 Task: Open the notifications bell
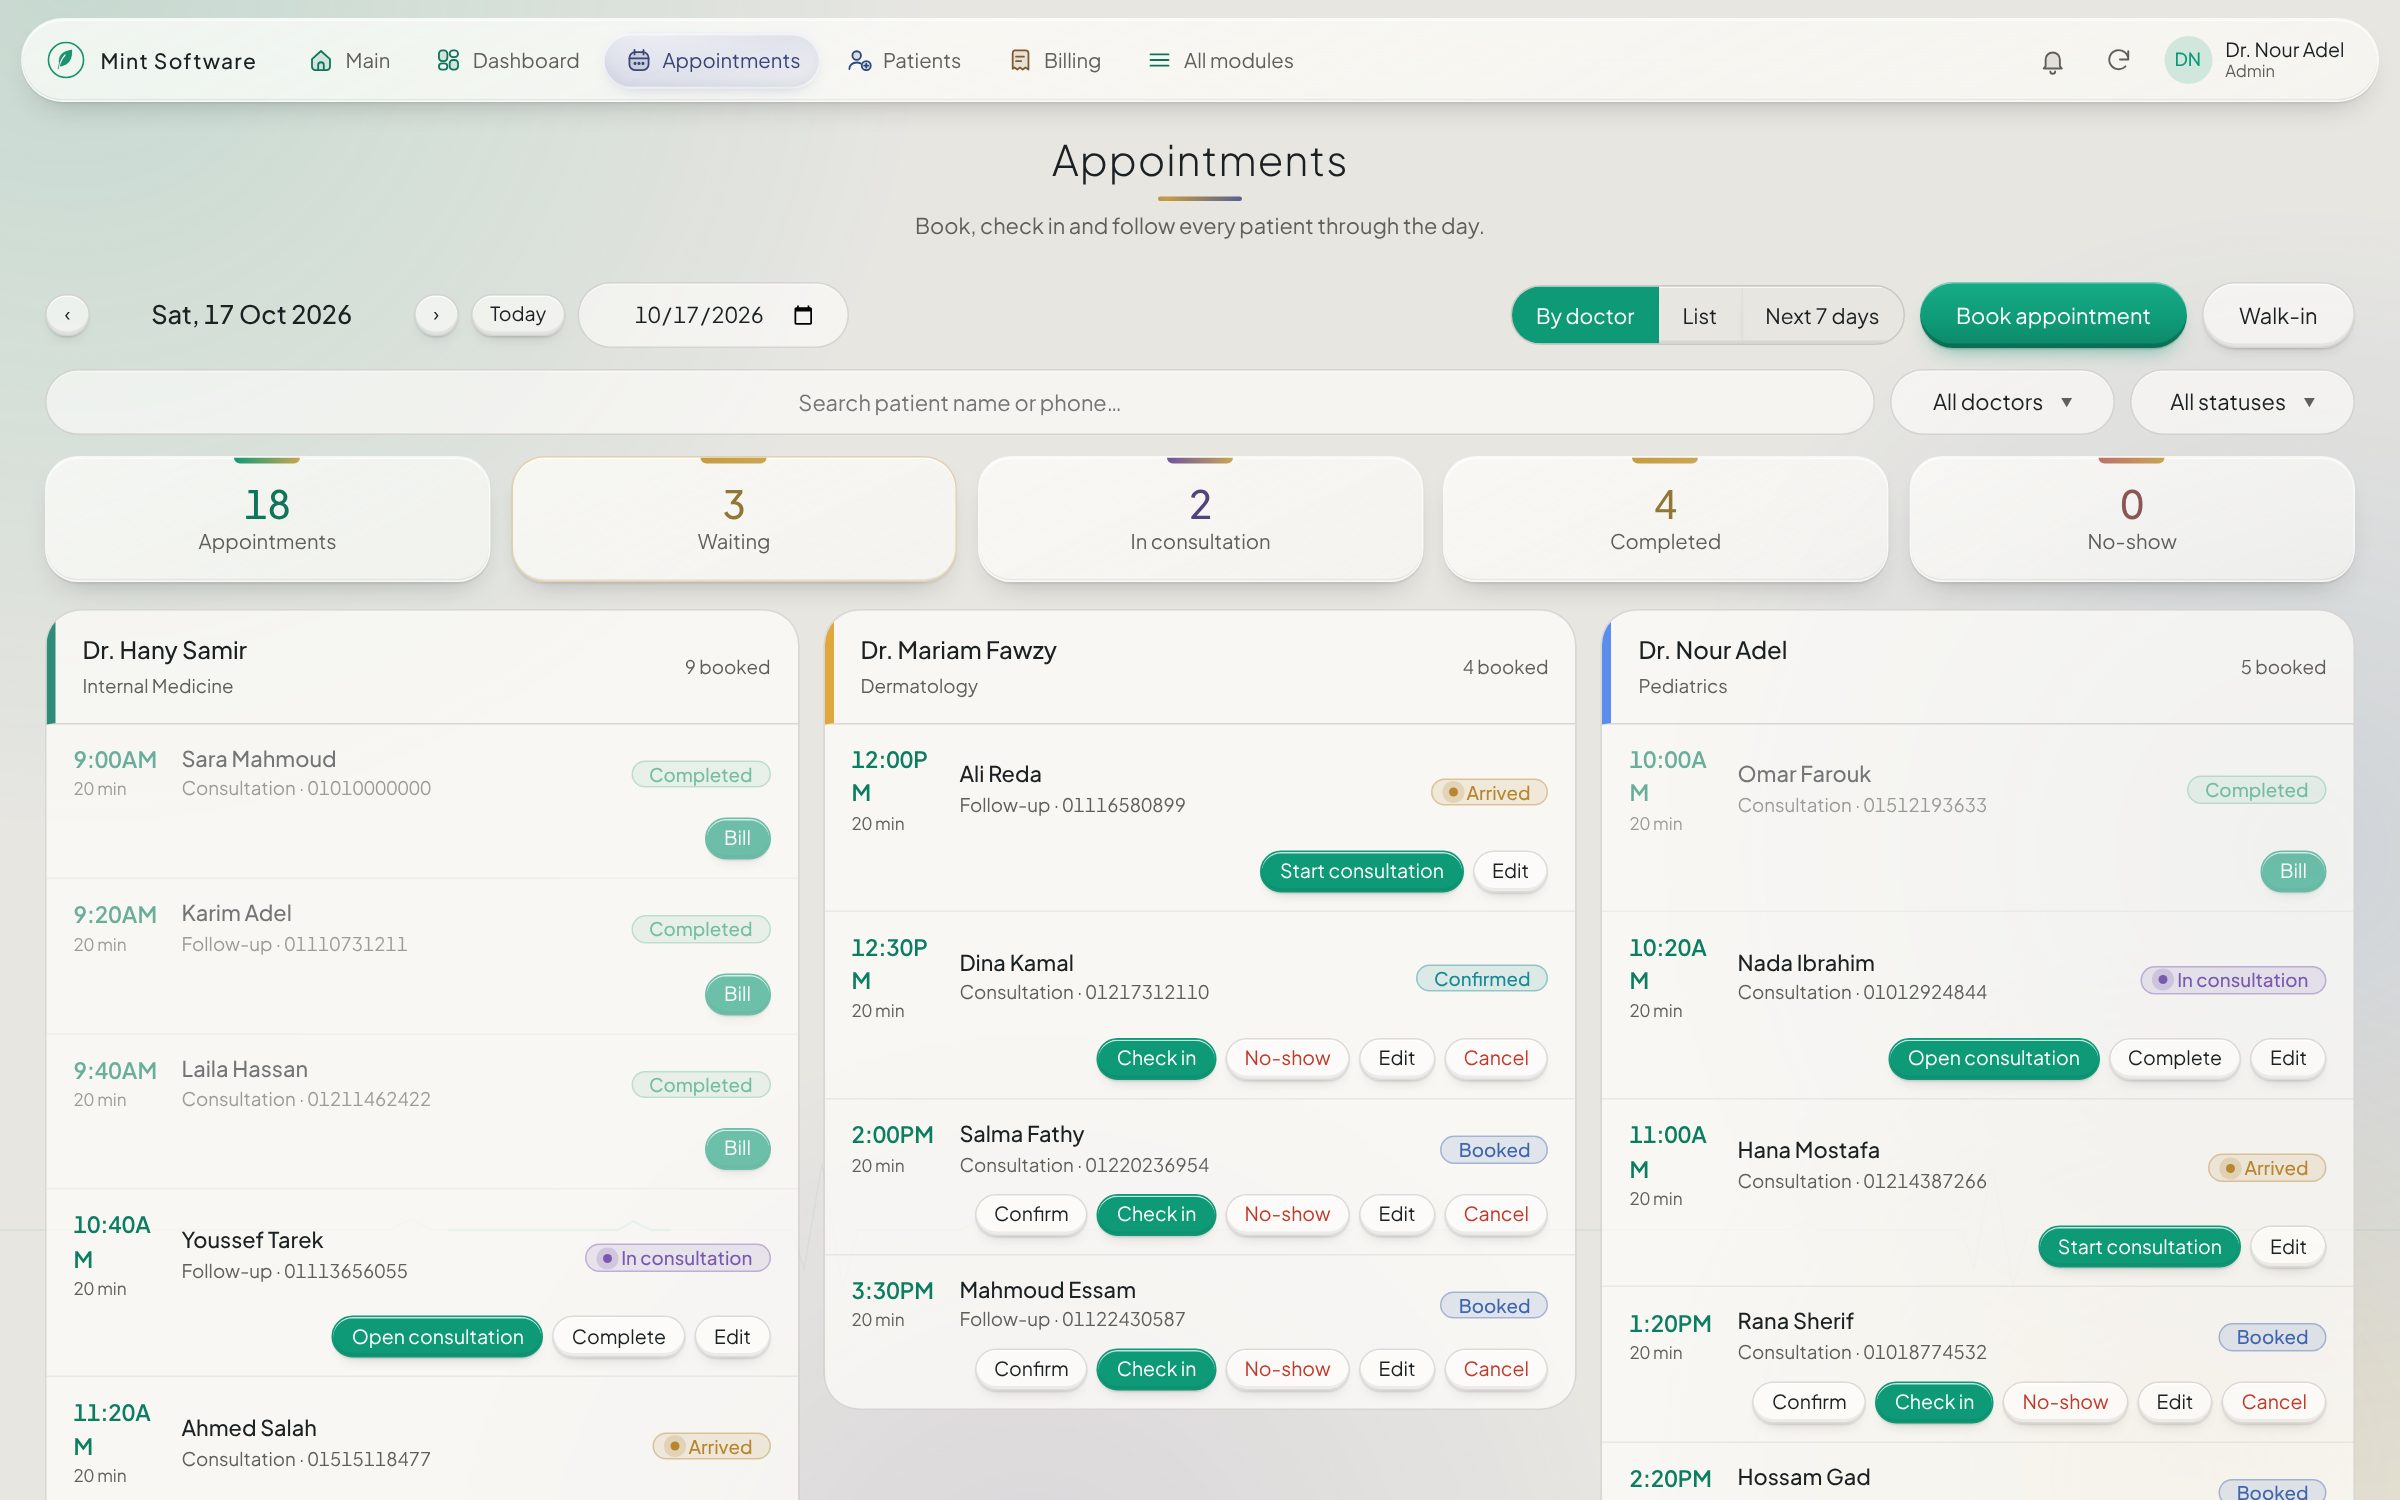(x=2052, y=61)
